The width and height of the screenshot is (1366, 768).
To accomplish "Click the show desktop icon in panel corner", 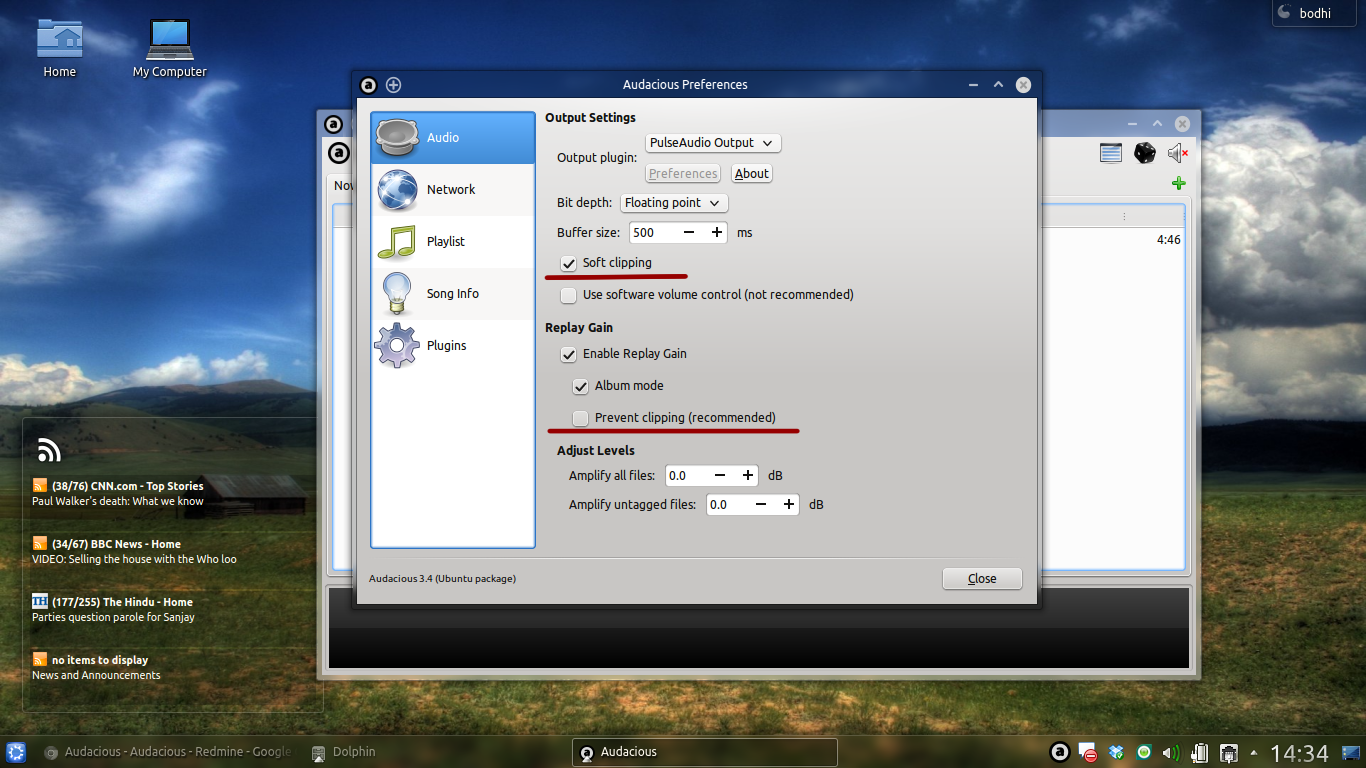I will pos(1350,752).
